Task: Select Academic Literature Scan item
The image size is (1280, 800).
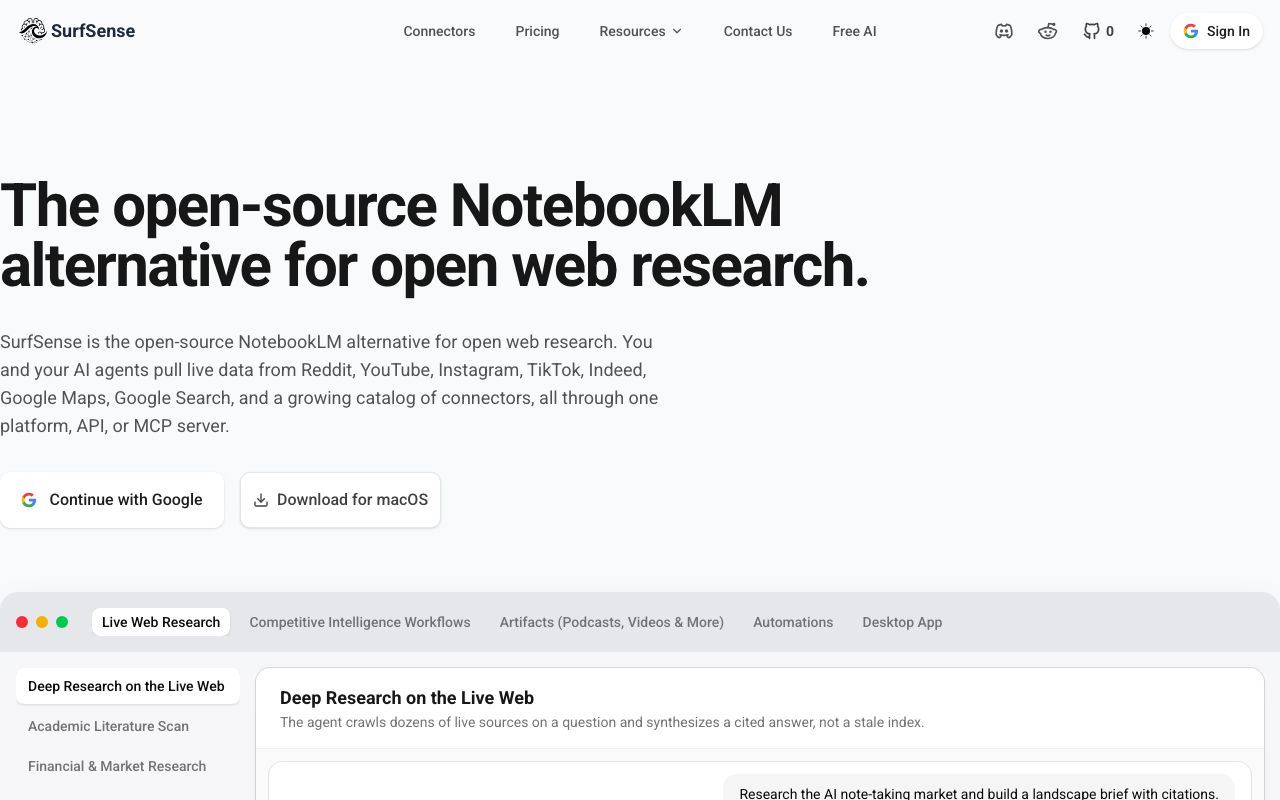Action: tap(128, 726)
